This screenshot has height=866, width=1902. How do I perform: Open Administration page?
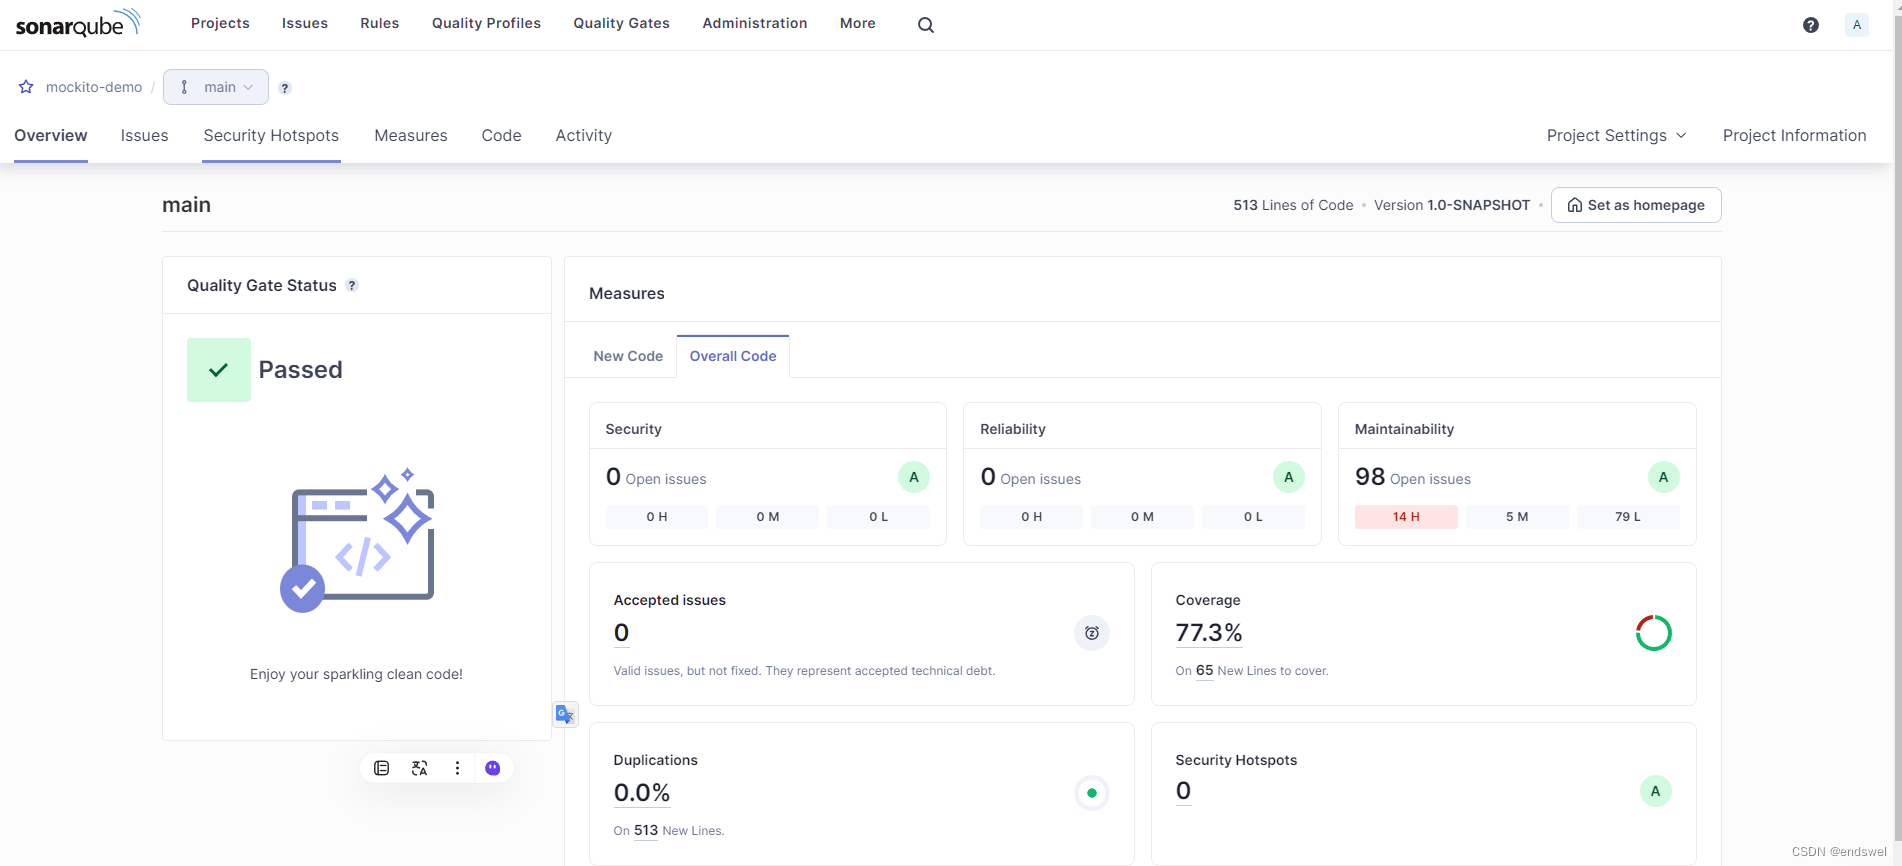pos(755,23)
